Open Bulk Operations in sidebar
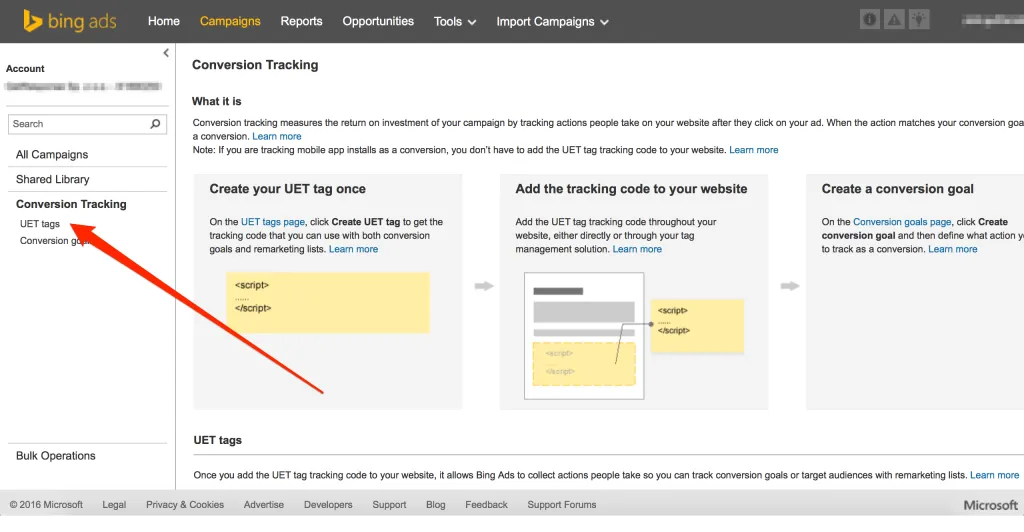The image size is (1024, 532). (56, 456)
